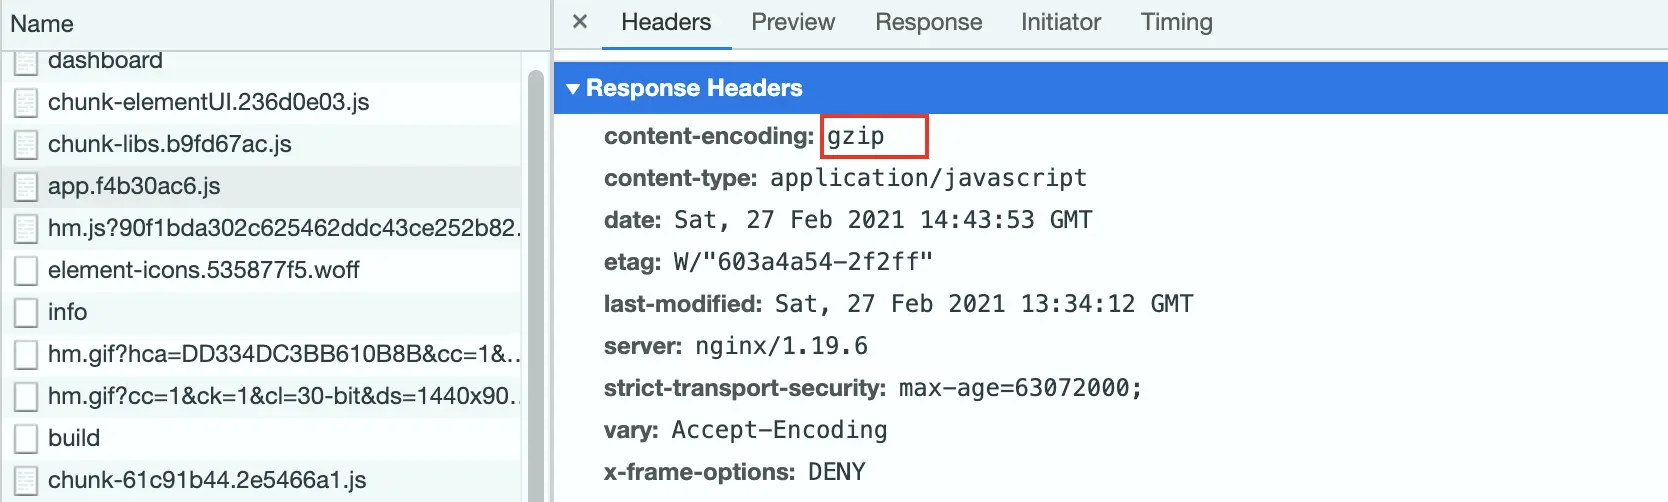Click the request list vertical scrollbar

tap(535, 280)
